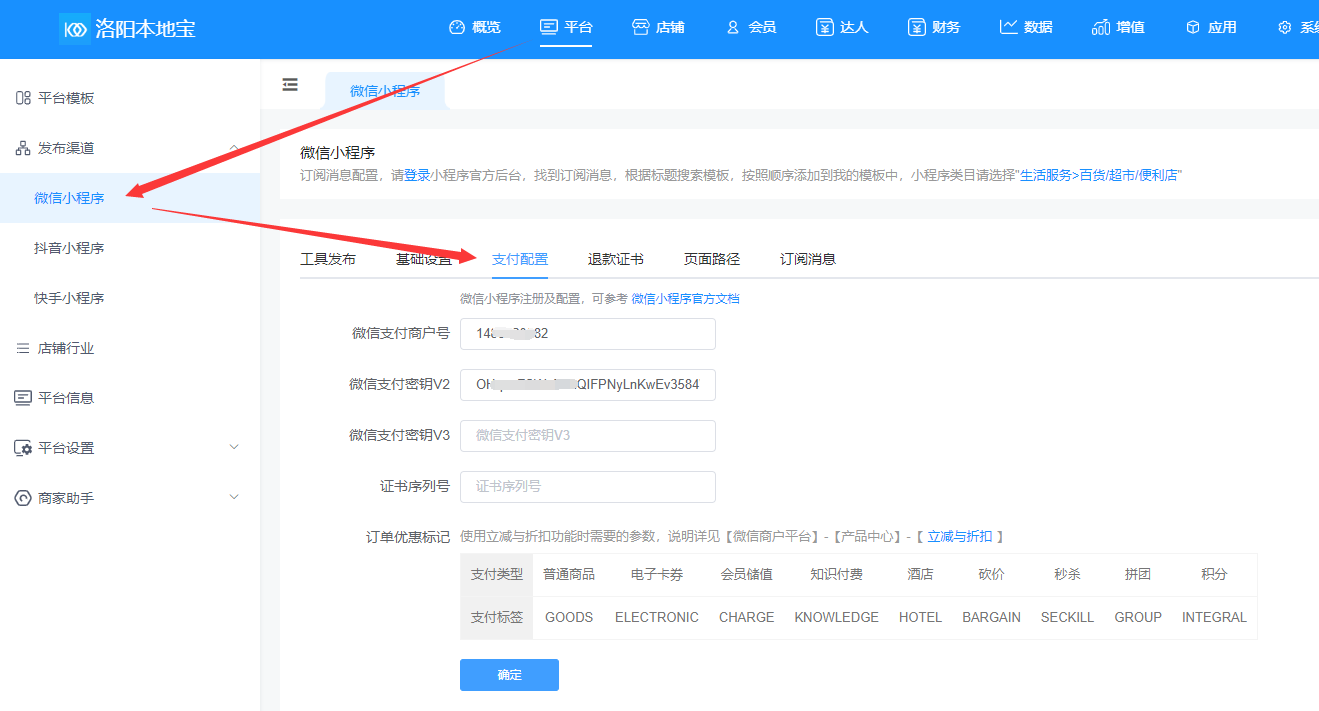
Task: Switch to the 基础设置 tab
Action: 424,259
